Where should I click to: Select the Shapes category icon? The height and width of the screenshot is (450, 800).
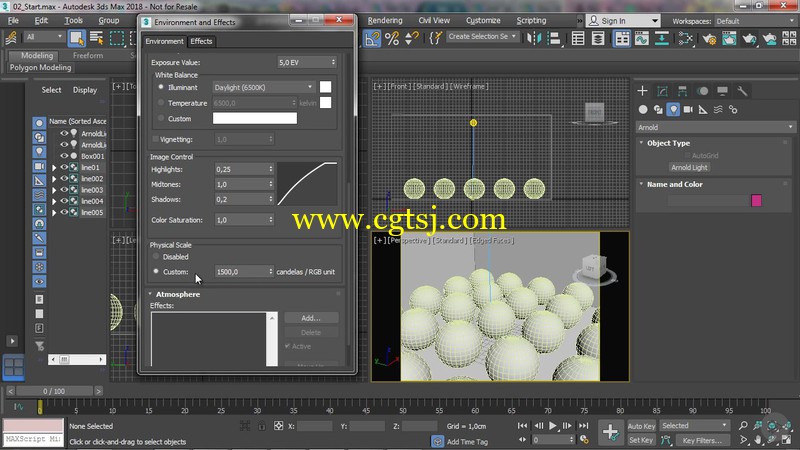point(658,109)
